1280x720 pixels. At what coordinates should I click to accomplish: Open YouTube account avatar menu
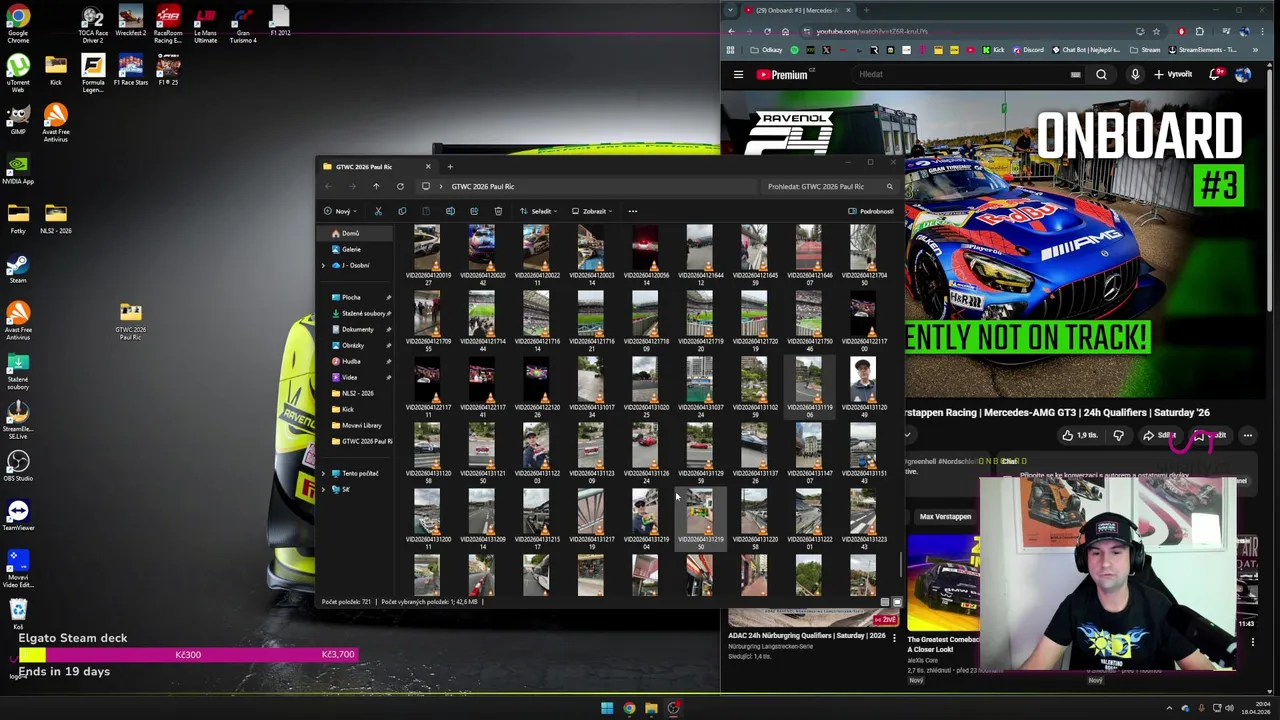pyautogui.click(x=1243, y=74)
